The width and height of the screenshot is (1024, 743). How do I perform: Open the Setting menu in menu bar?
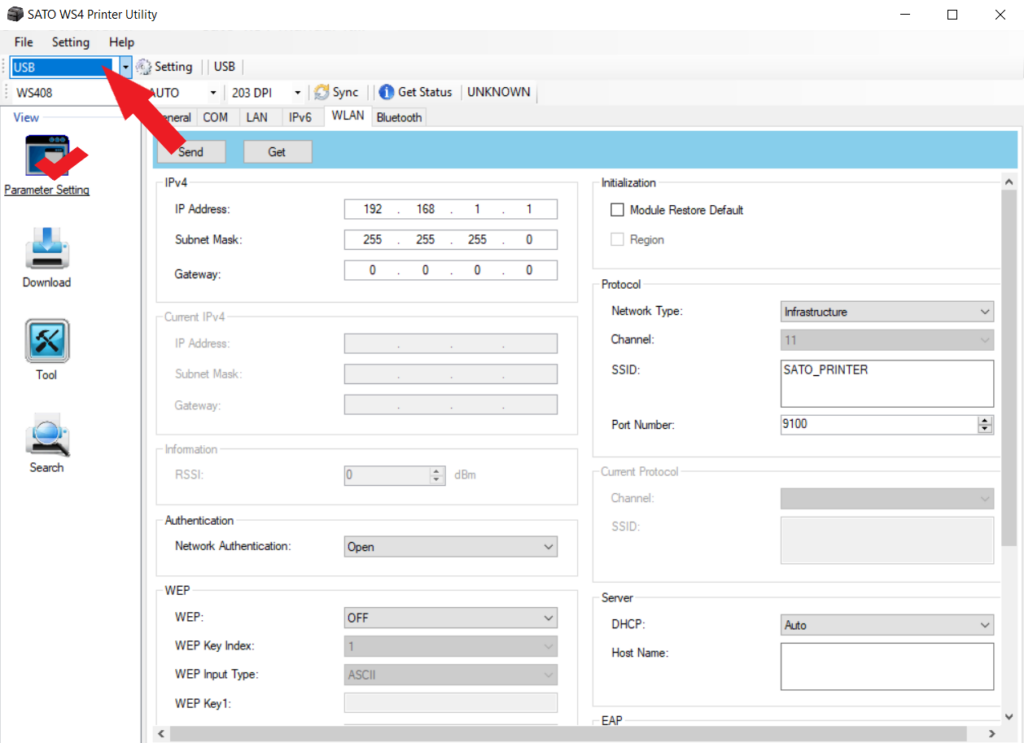pyautogui.click(x=71, y=42)
